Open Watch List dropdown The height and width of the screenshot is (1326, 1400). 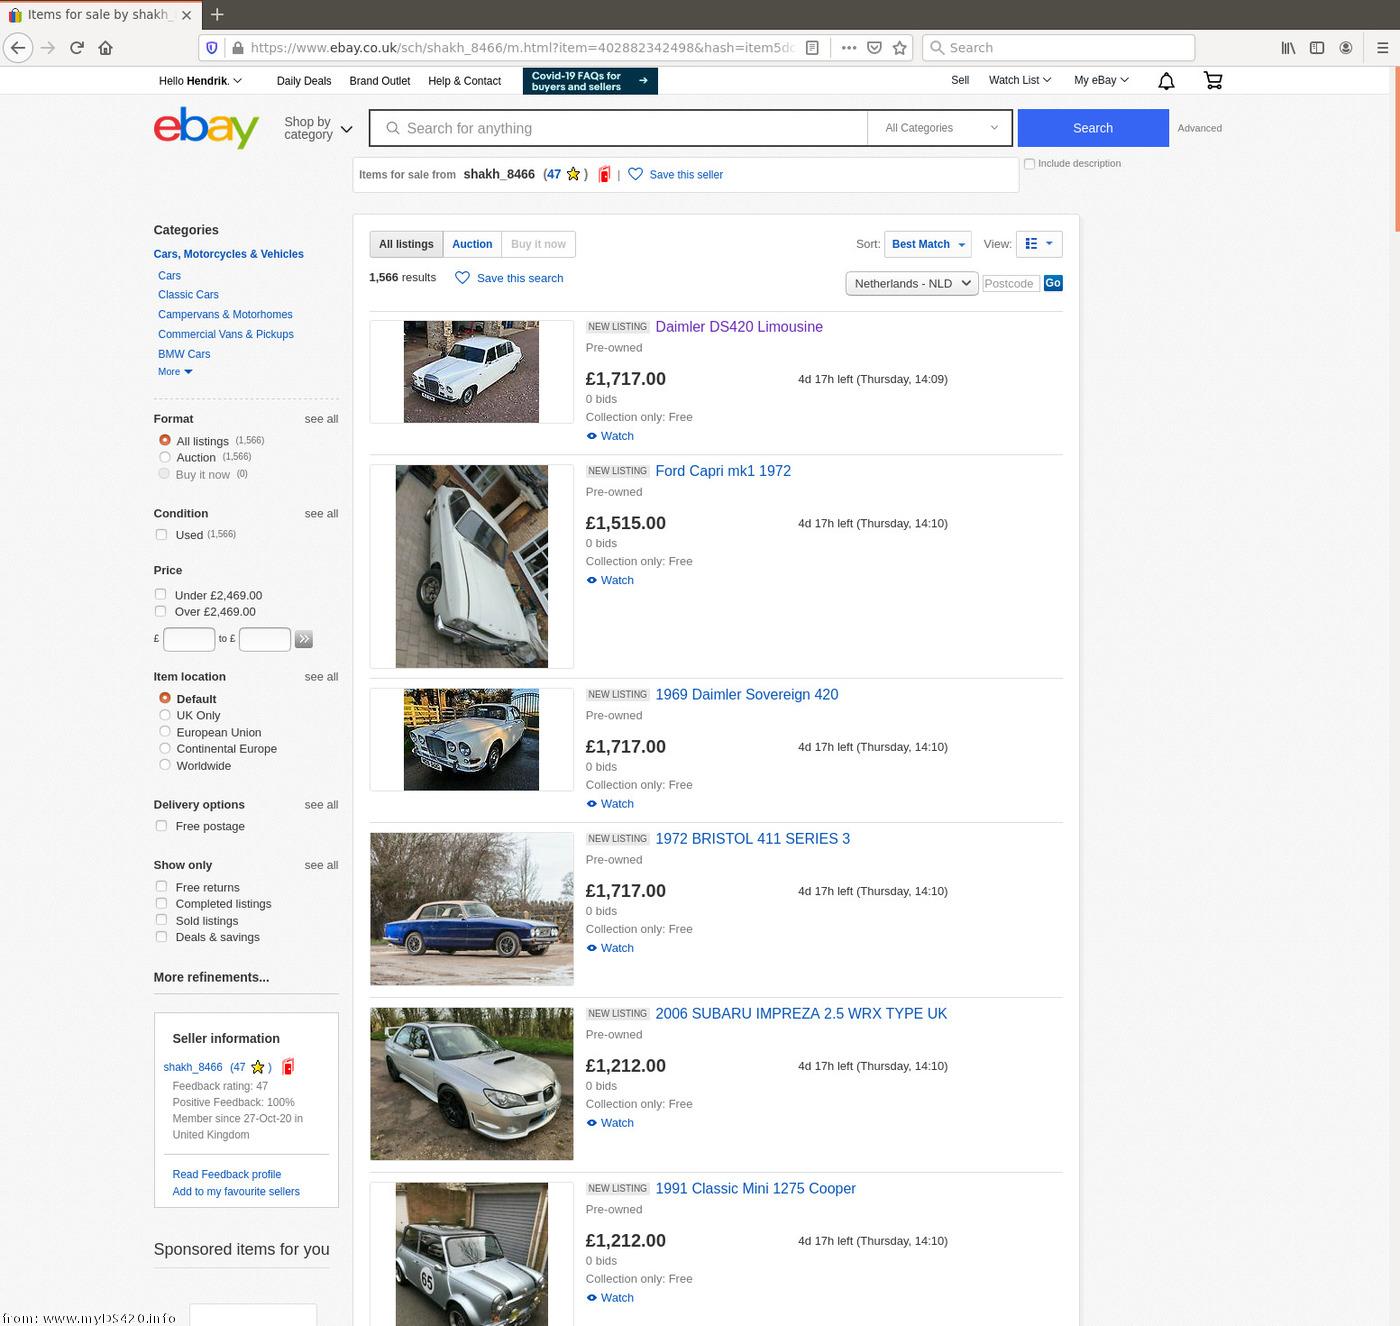[x=1019, y=80]
